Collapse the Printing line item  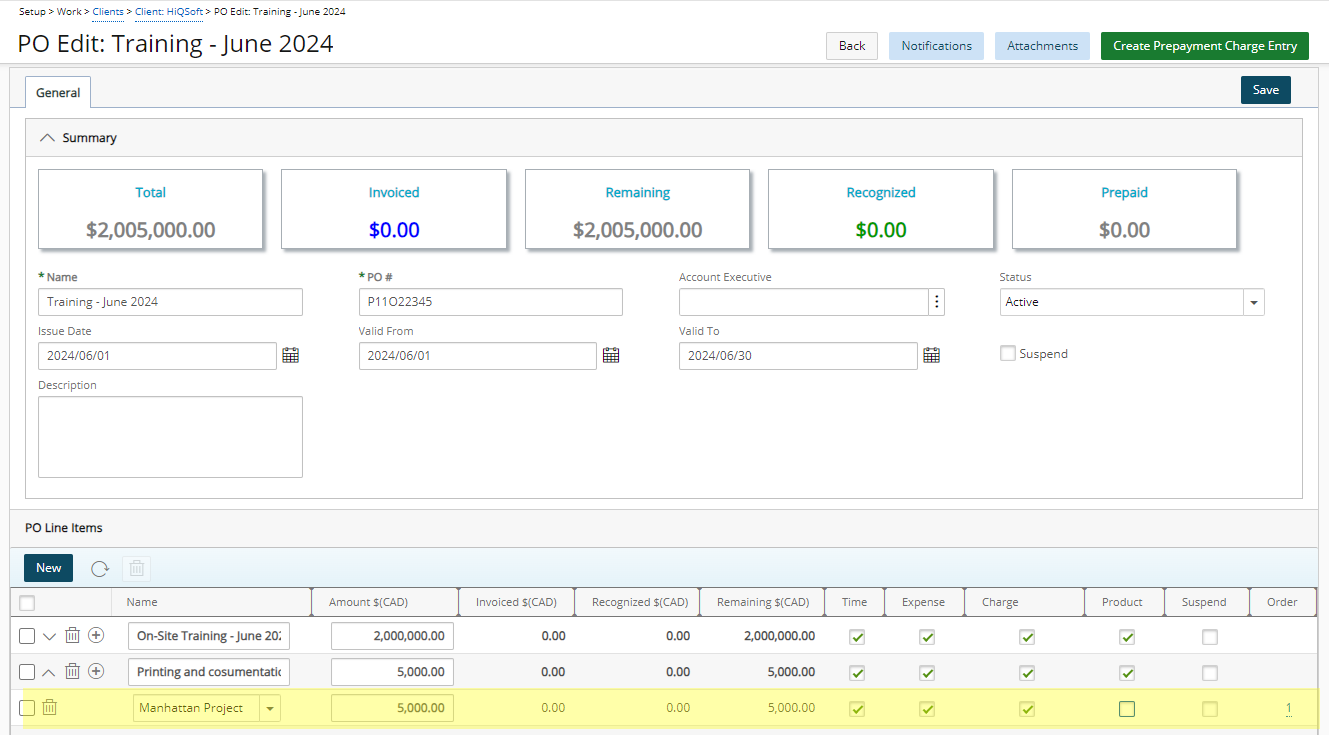tap(49, 672)
